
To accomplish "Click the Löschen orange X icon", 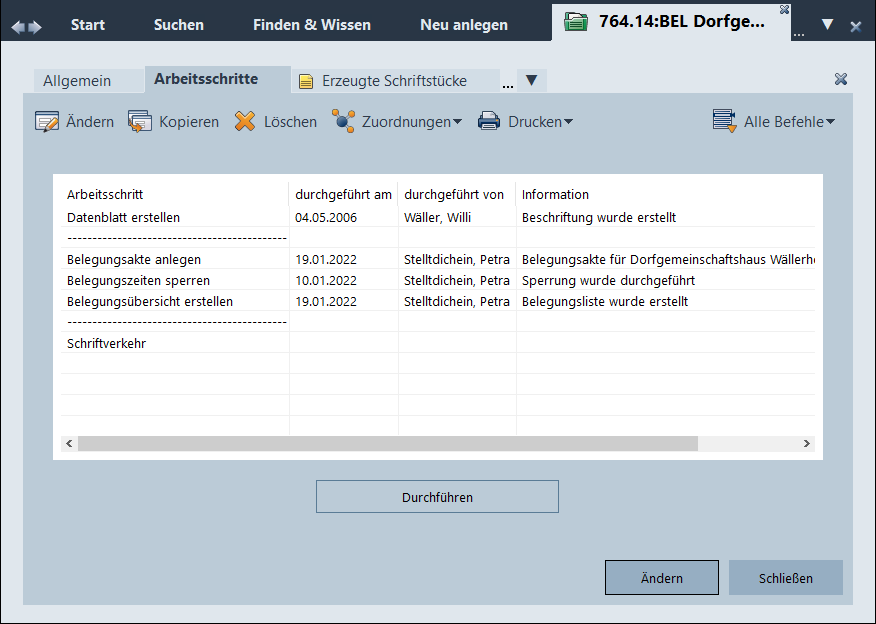I will tap(245, 122).
